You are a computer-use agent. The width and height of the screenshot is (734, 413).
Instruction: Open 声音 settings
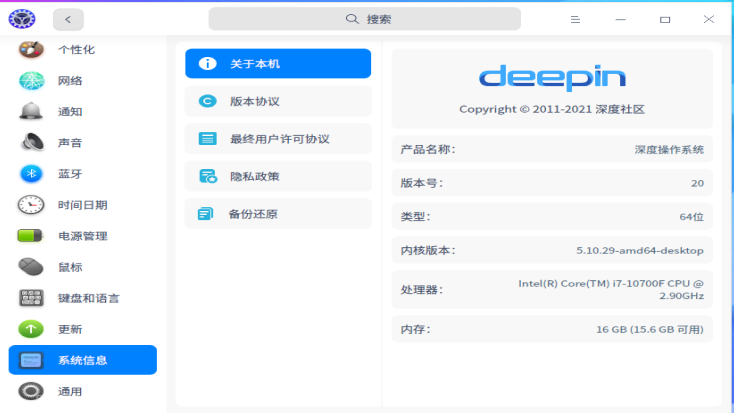tap(83, 142)
